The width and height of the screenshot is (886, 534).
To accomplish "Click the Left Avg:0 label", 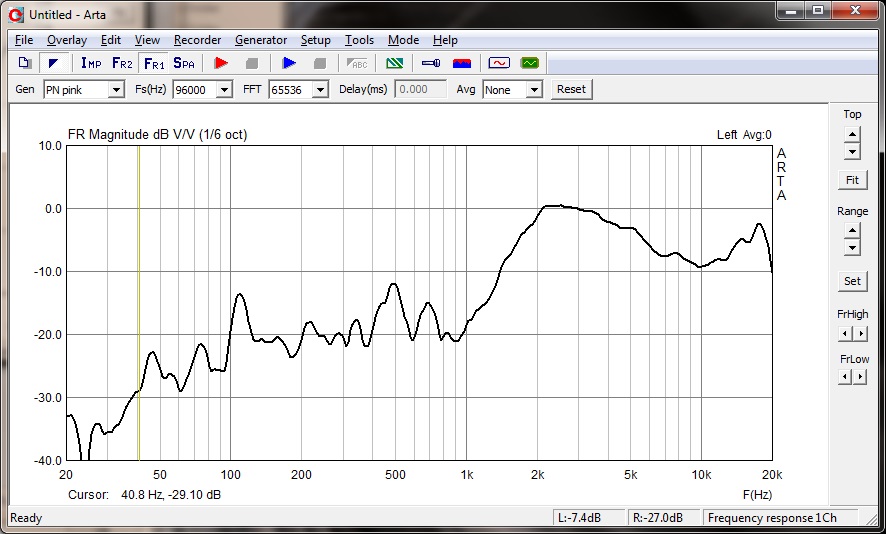I will [744, 134].
